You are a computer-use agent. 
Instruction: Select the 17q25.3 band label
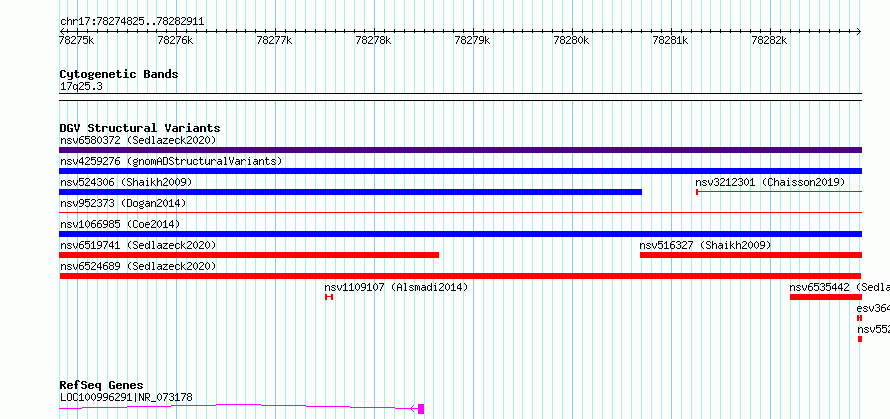[81, 87]
